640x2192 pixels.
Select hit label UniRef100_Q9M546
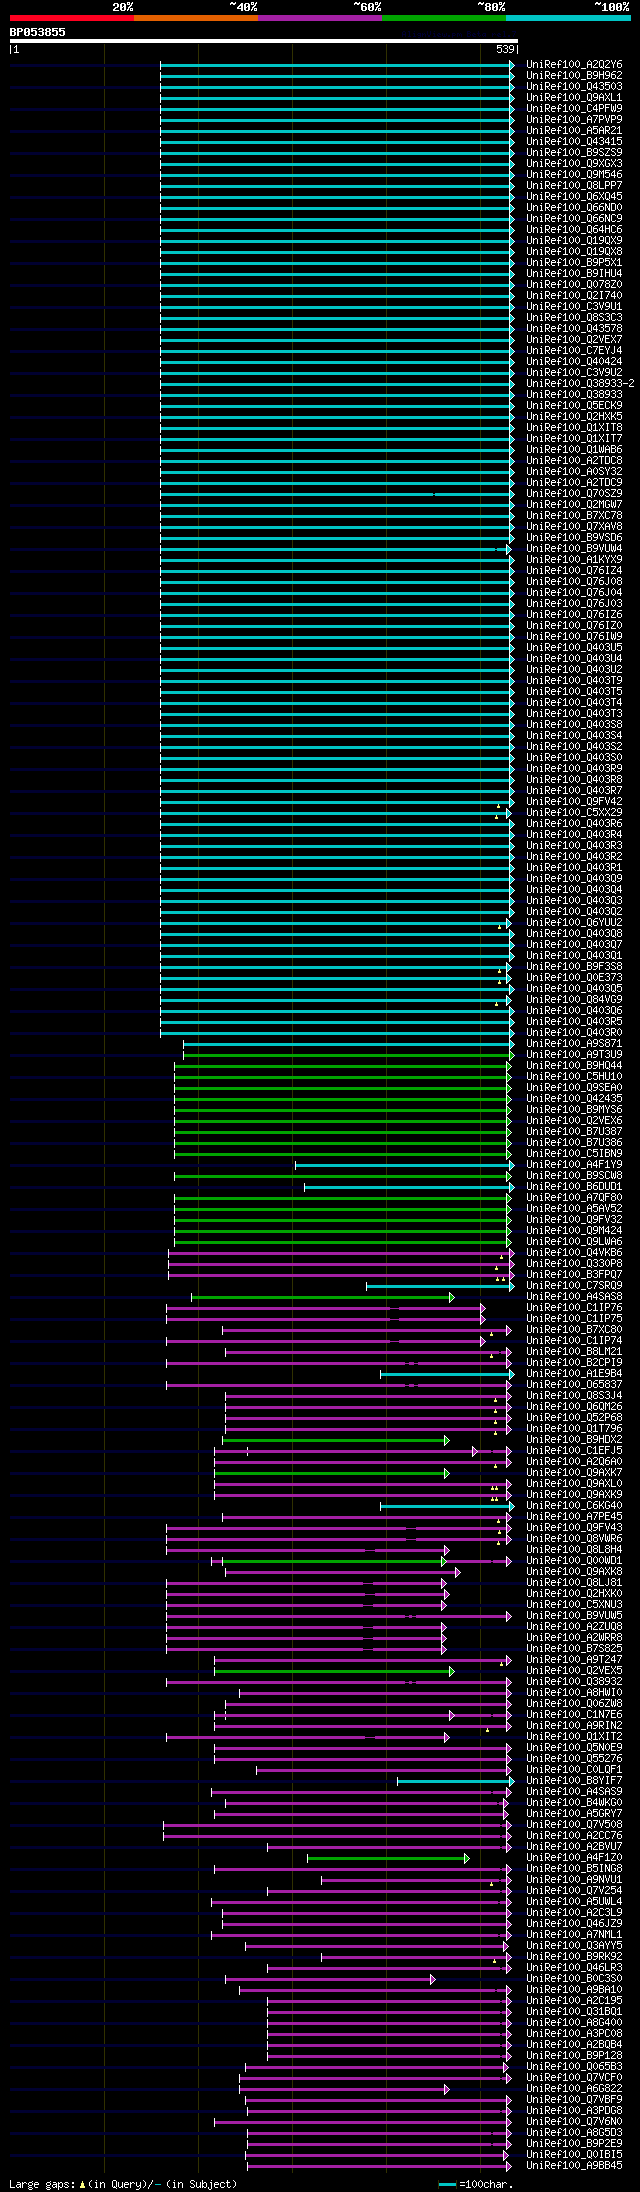tap(574, 175)
